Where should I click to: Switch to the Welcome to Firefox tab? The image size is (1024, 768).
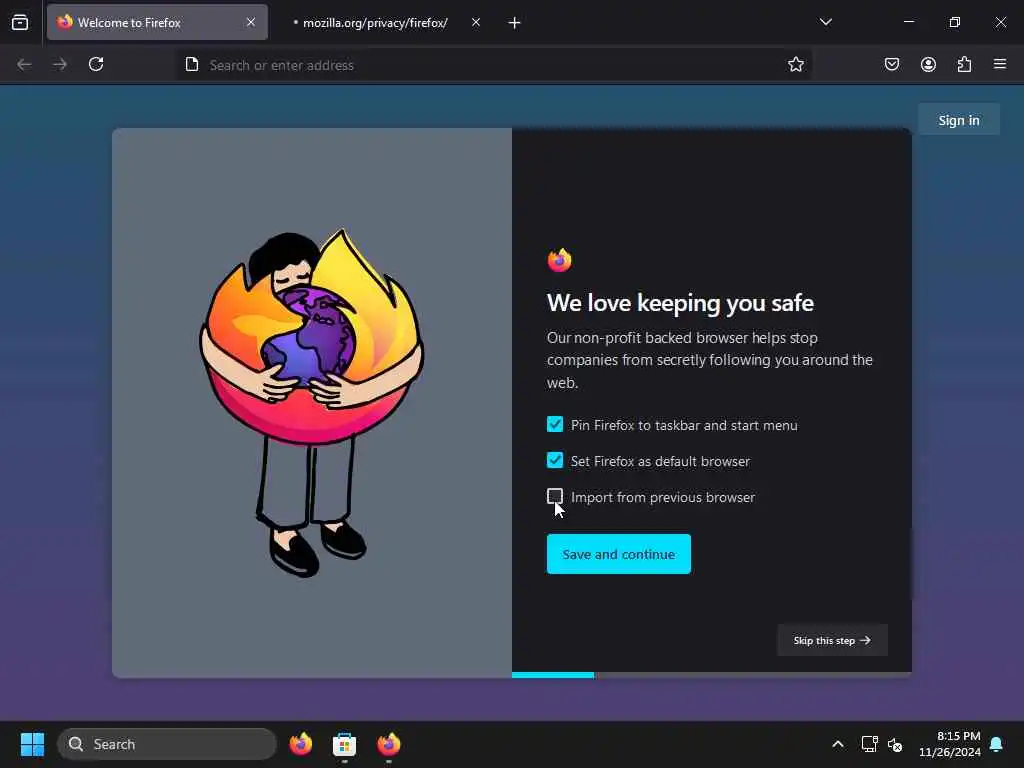(157, 22)
